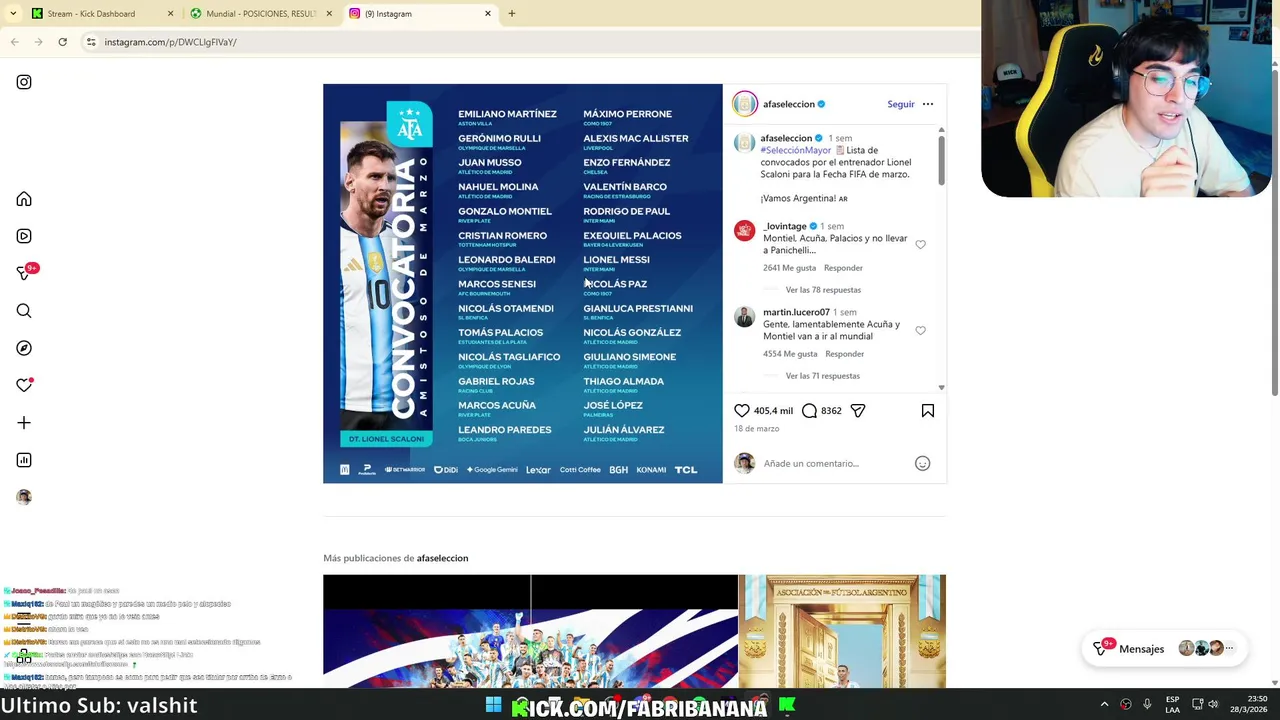
Task: Open the '18 de marzo' post date
Action: (x=756, y=429)
